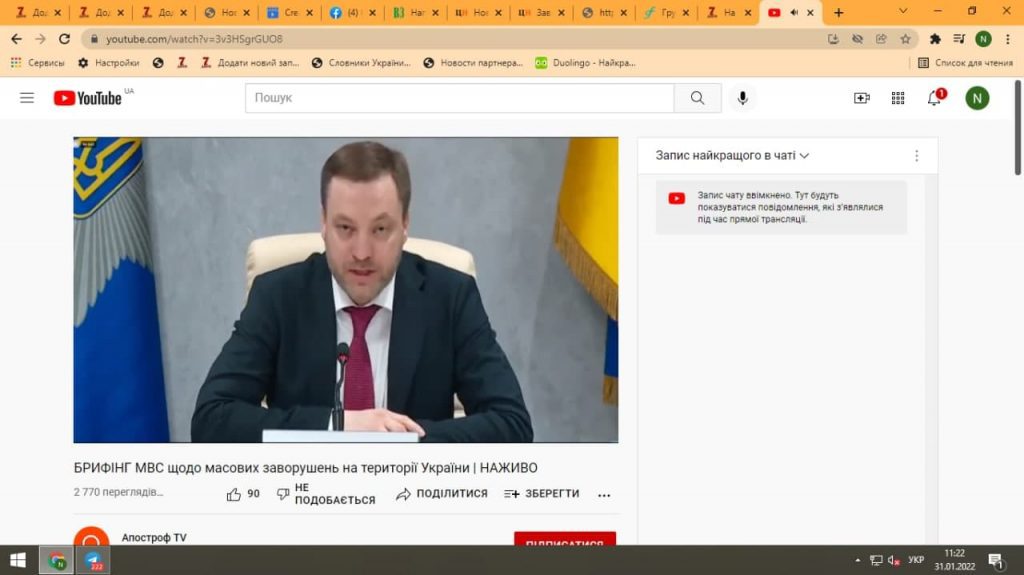Open the Create video camera icon
The image size is (1024, 575).
pos(861,98)
